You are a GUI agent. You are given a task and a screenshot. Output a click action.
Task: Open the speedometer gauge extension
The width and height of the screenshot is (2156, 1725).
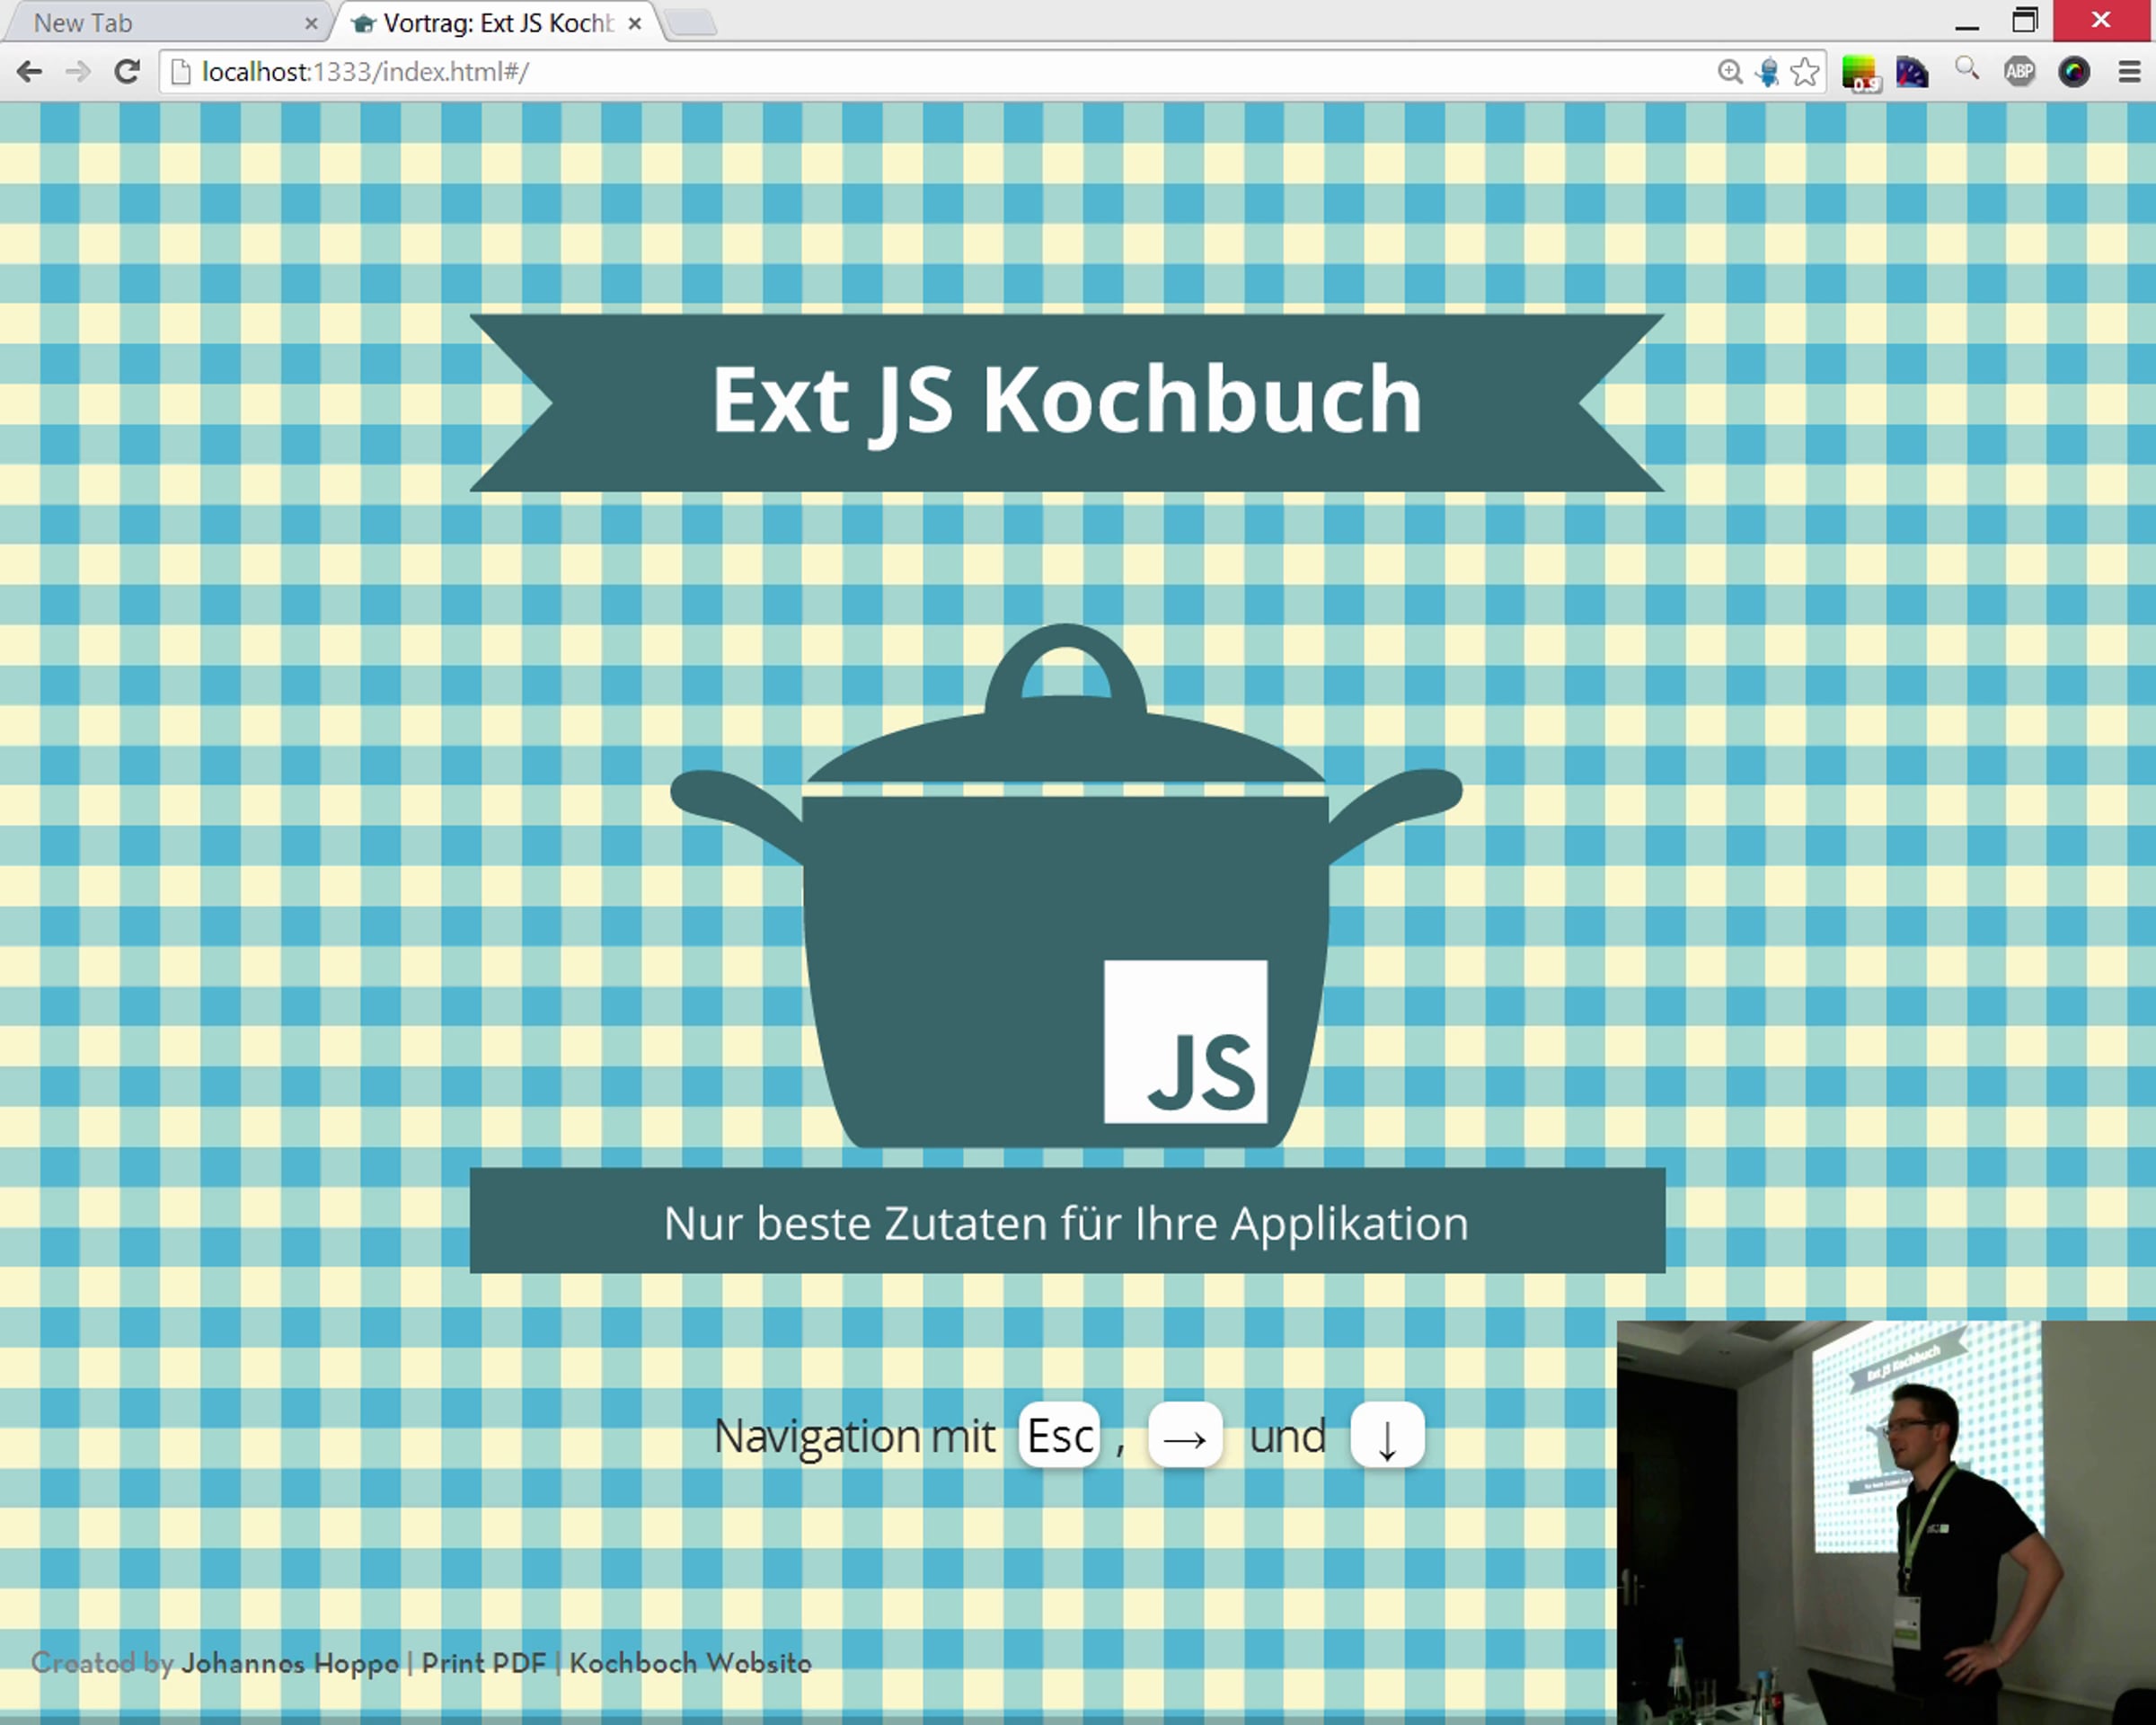point(1911,72)
